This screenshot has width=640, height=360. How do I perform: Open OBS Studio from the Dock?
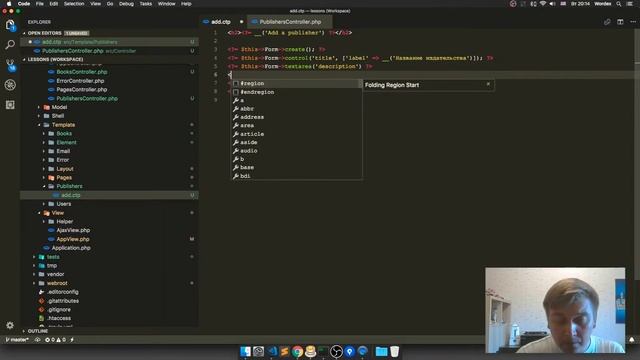click(336, 351)
